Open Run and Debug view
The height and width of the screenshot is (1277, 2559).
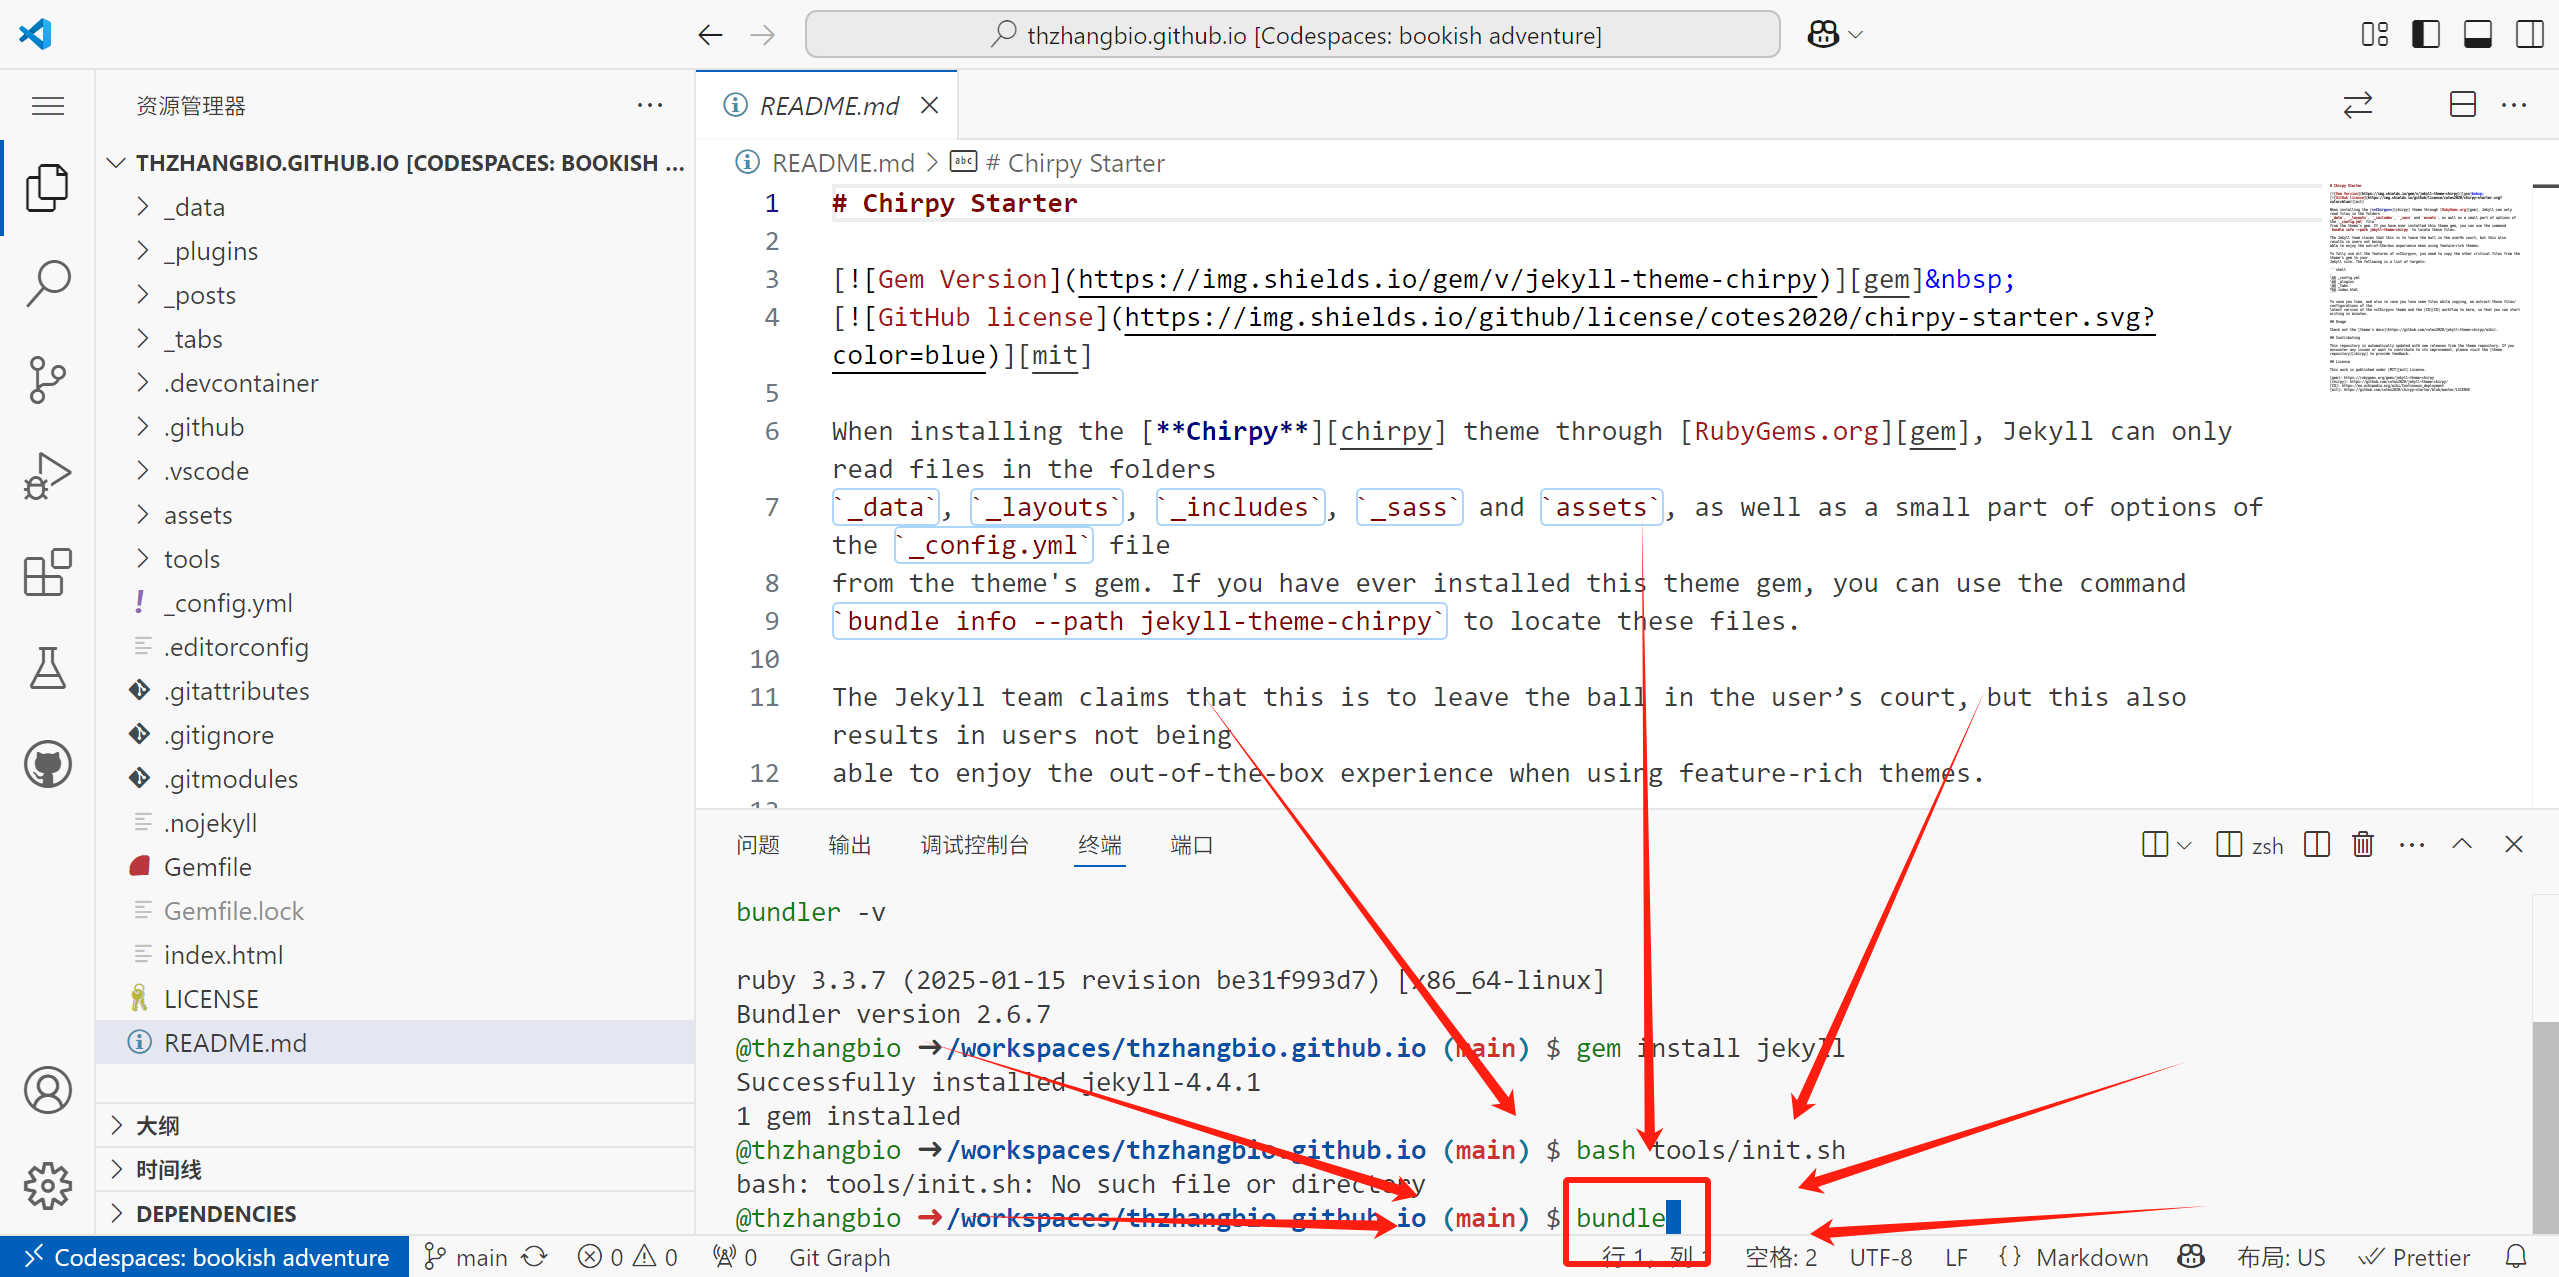tap(47, 476)
